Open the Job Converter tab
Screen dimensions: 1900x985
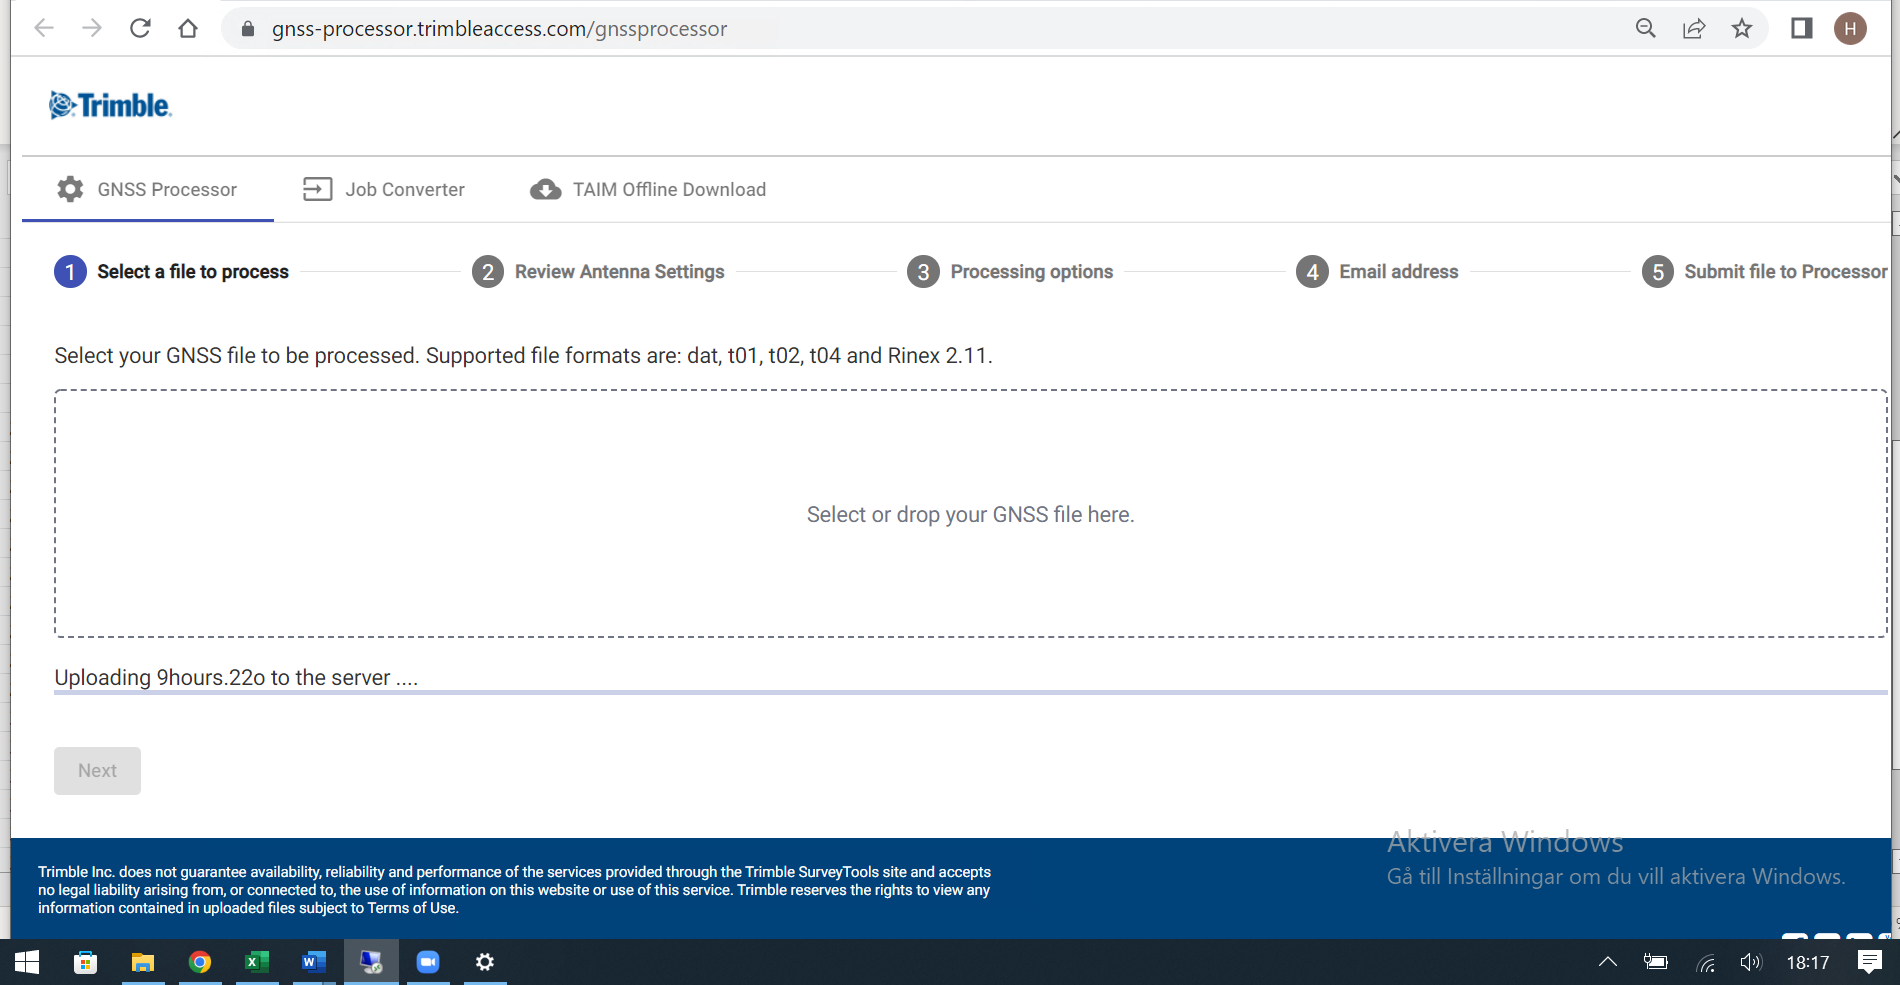pyautogui.click(x=384, y=189)
